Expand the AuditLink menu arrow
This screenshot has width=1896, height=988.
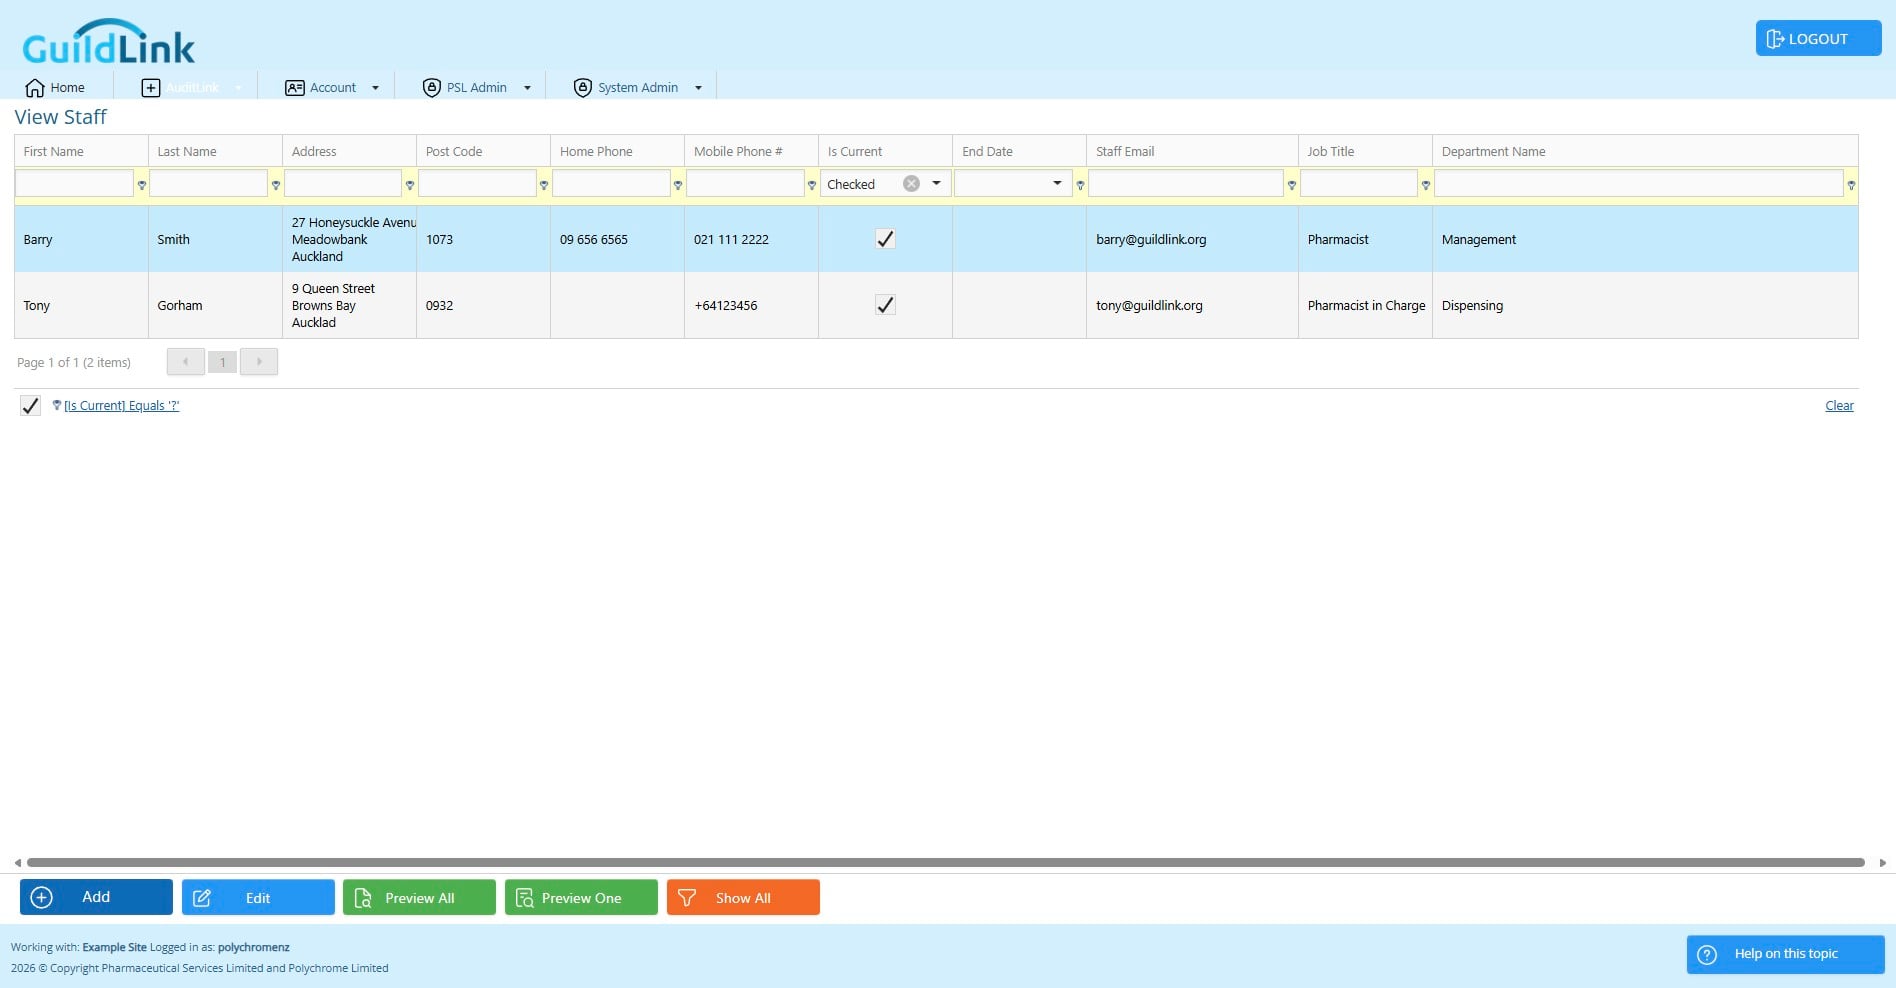tap(238, 88)
